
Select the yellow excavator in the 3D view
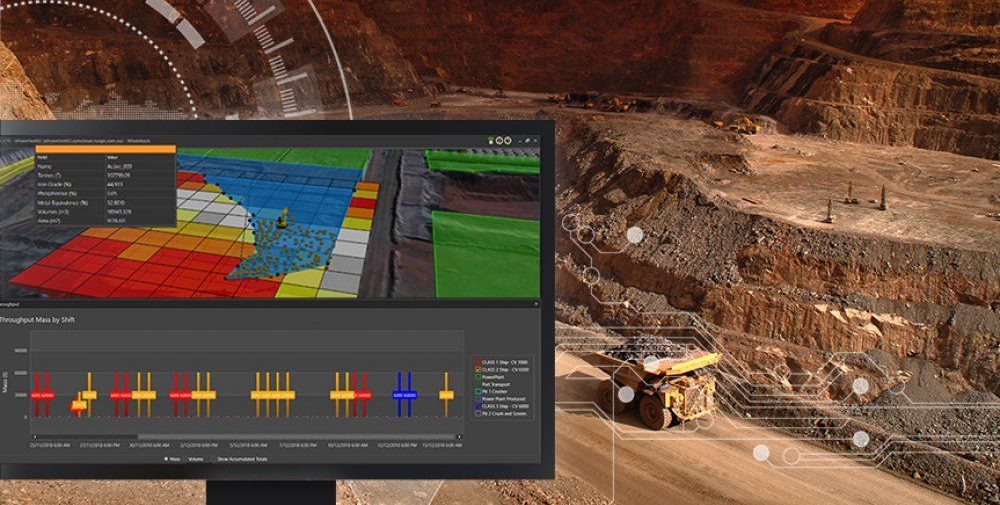282,217
